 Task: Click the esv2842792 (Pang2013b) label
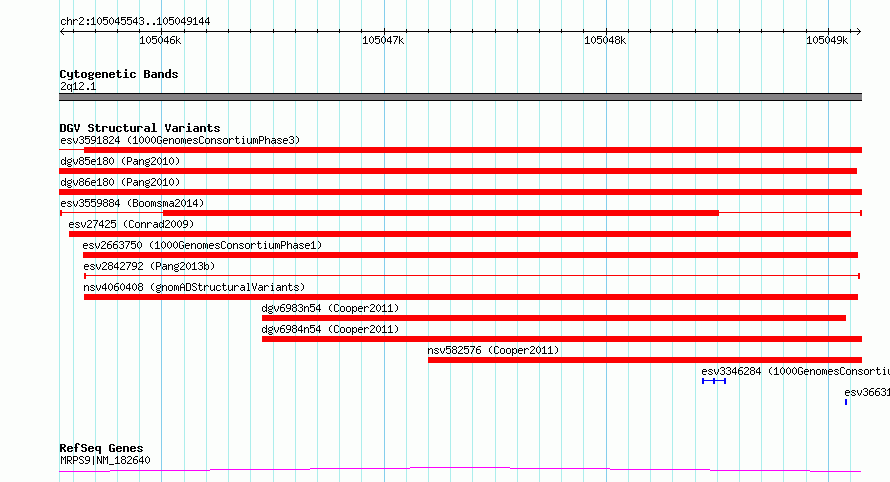(x=149, y=266)
